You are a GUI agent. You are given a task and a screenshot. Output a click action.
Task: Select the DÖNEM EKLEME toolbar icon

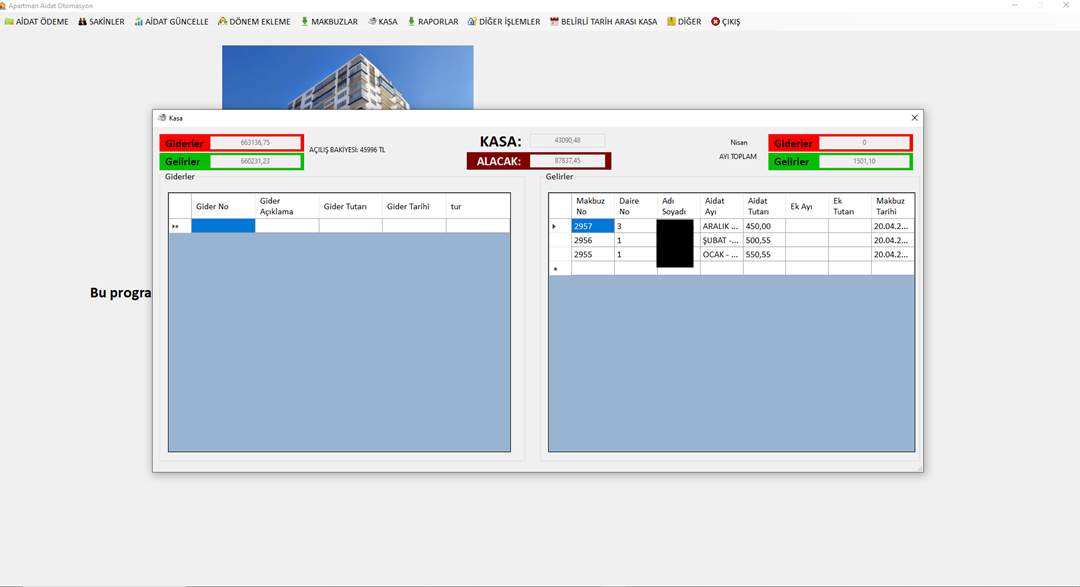[x=223, y=21]
